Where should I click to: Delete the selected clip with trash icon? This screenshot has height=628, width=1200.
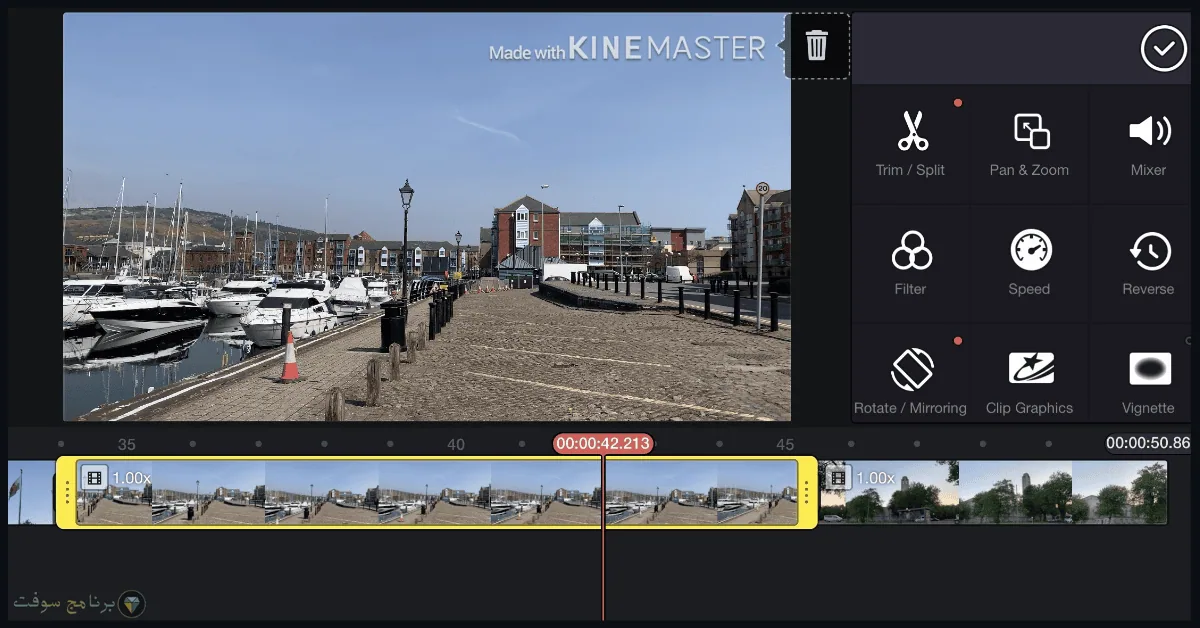[x=817, y=45]
